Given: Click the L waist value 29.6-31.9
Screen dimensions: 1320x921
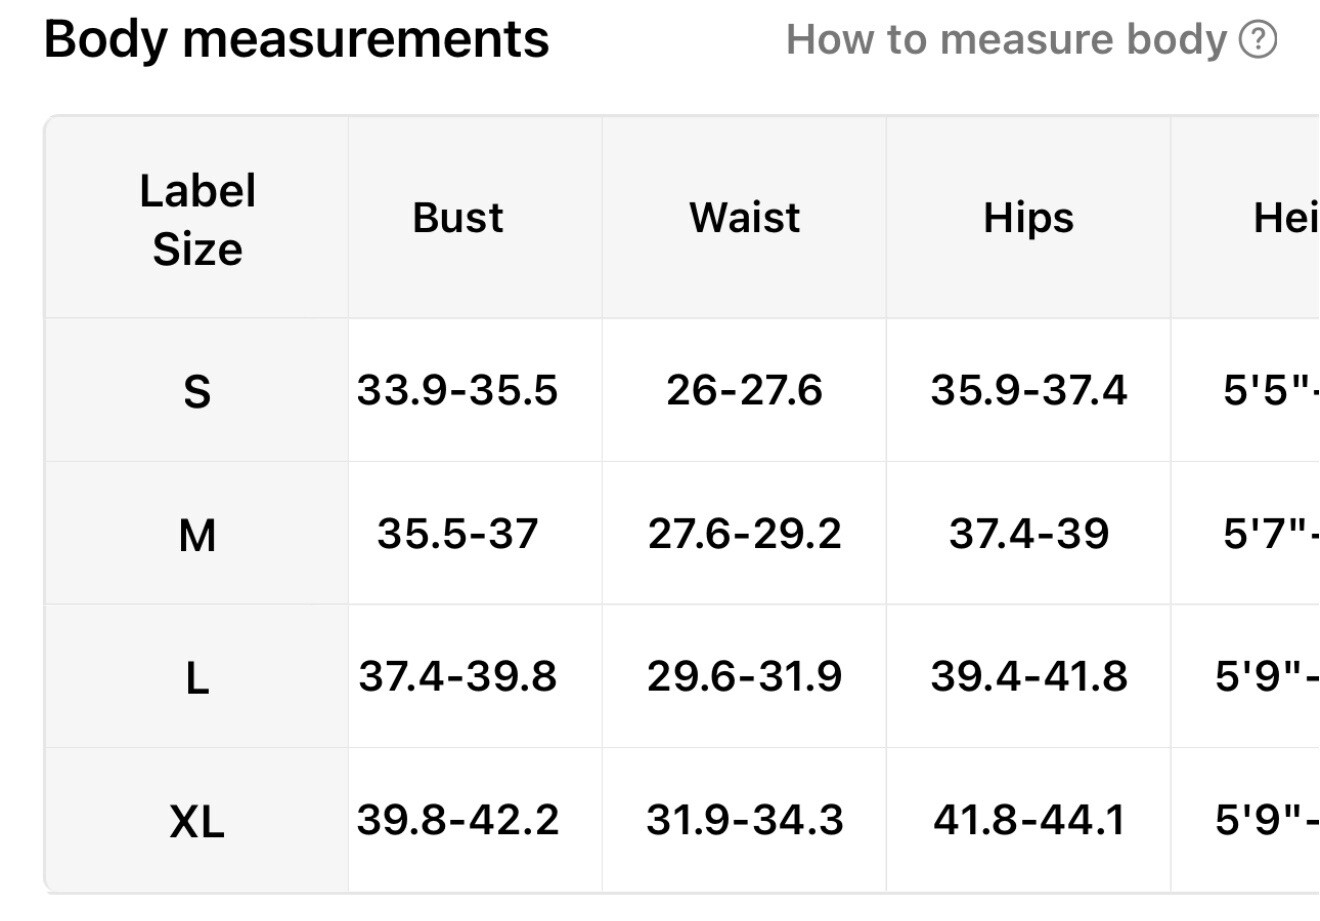Looking at the screenshot, I should point(744,676).
